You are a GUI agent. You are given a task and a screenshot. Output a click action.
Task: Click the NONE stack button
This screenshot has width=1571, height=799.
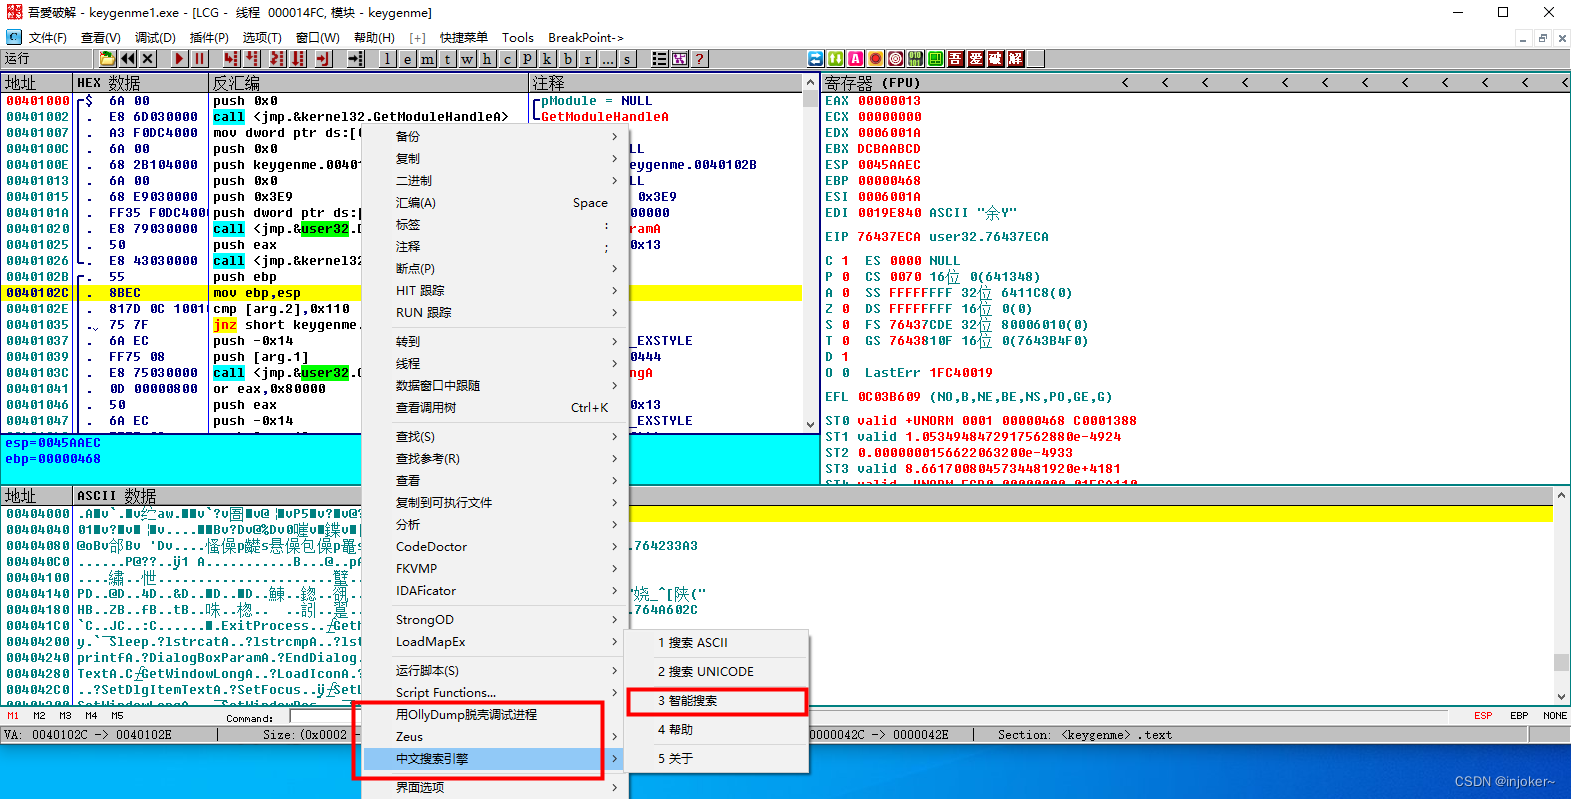coord(1555,716)
